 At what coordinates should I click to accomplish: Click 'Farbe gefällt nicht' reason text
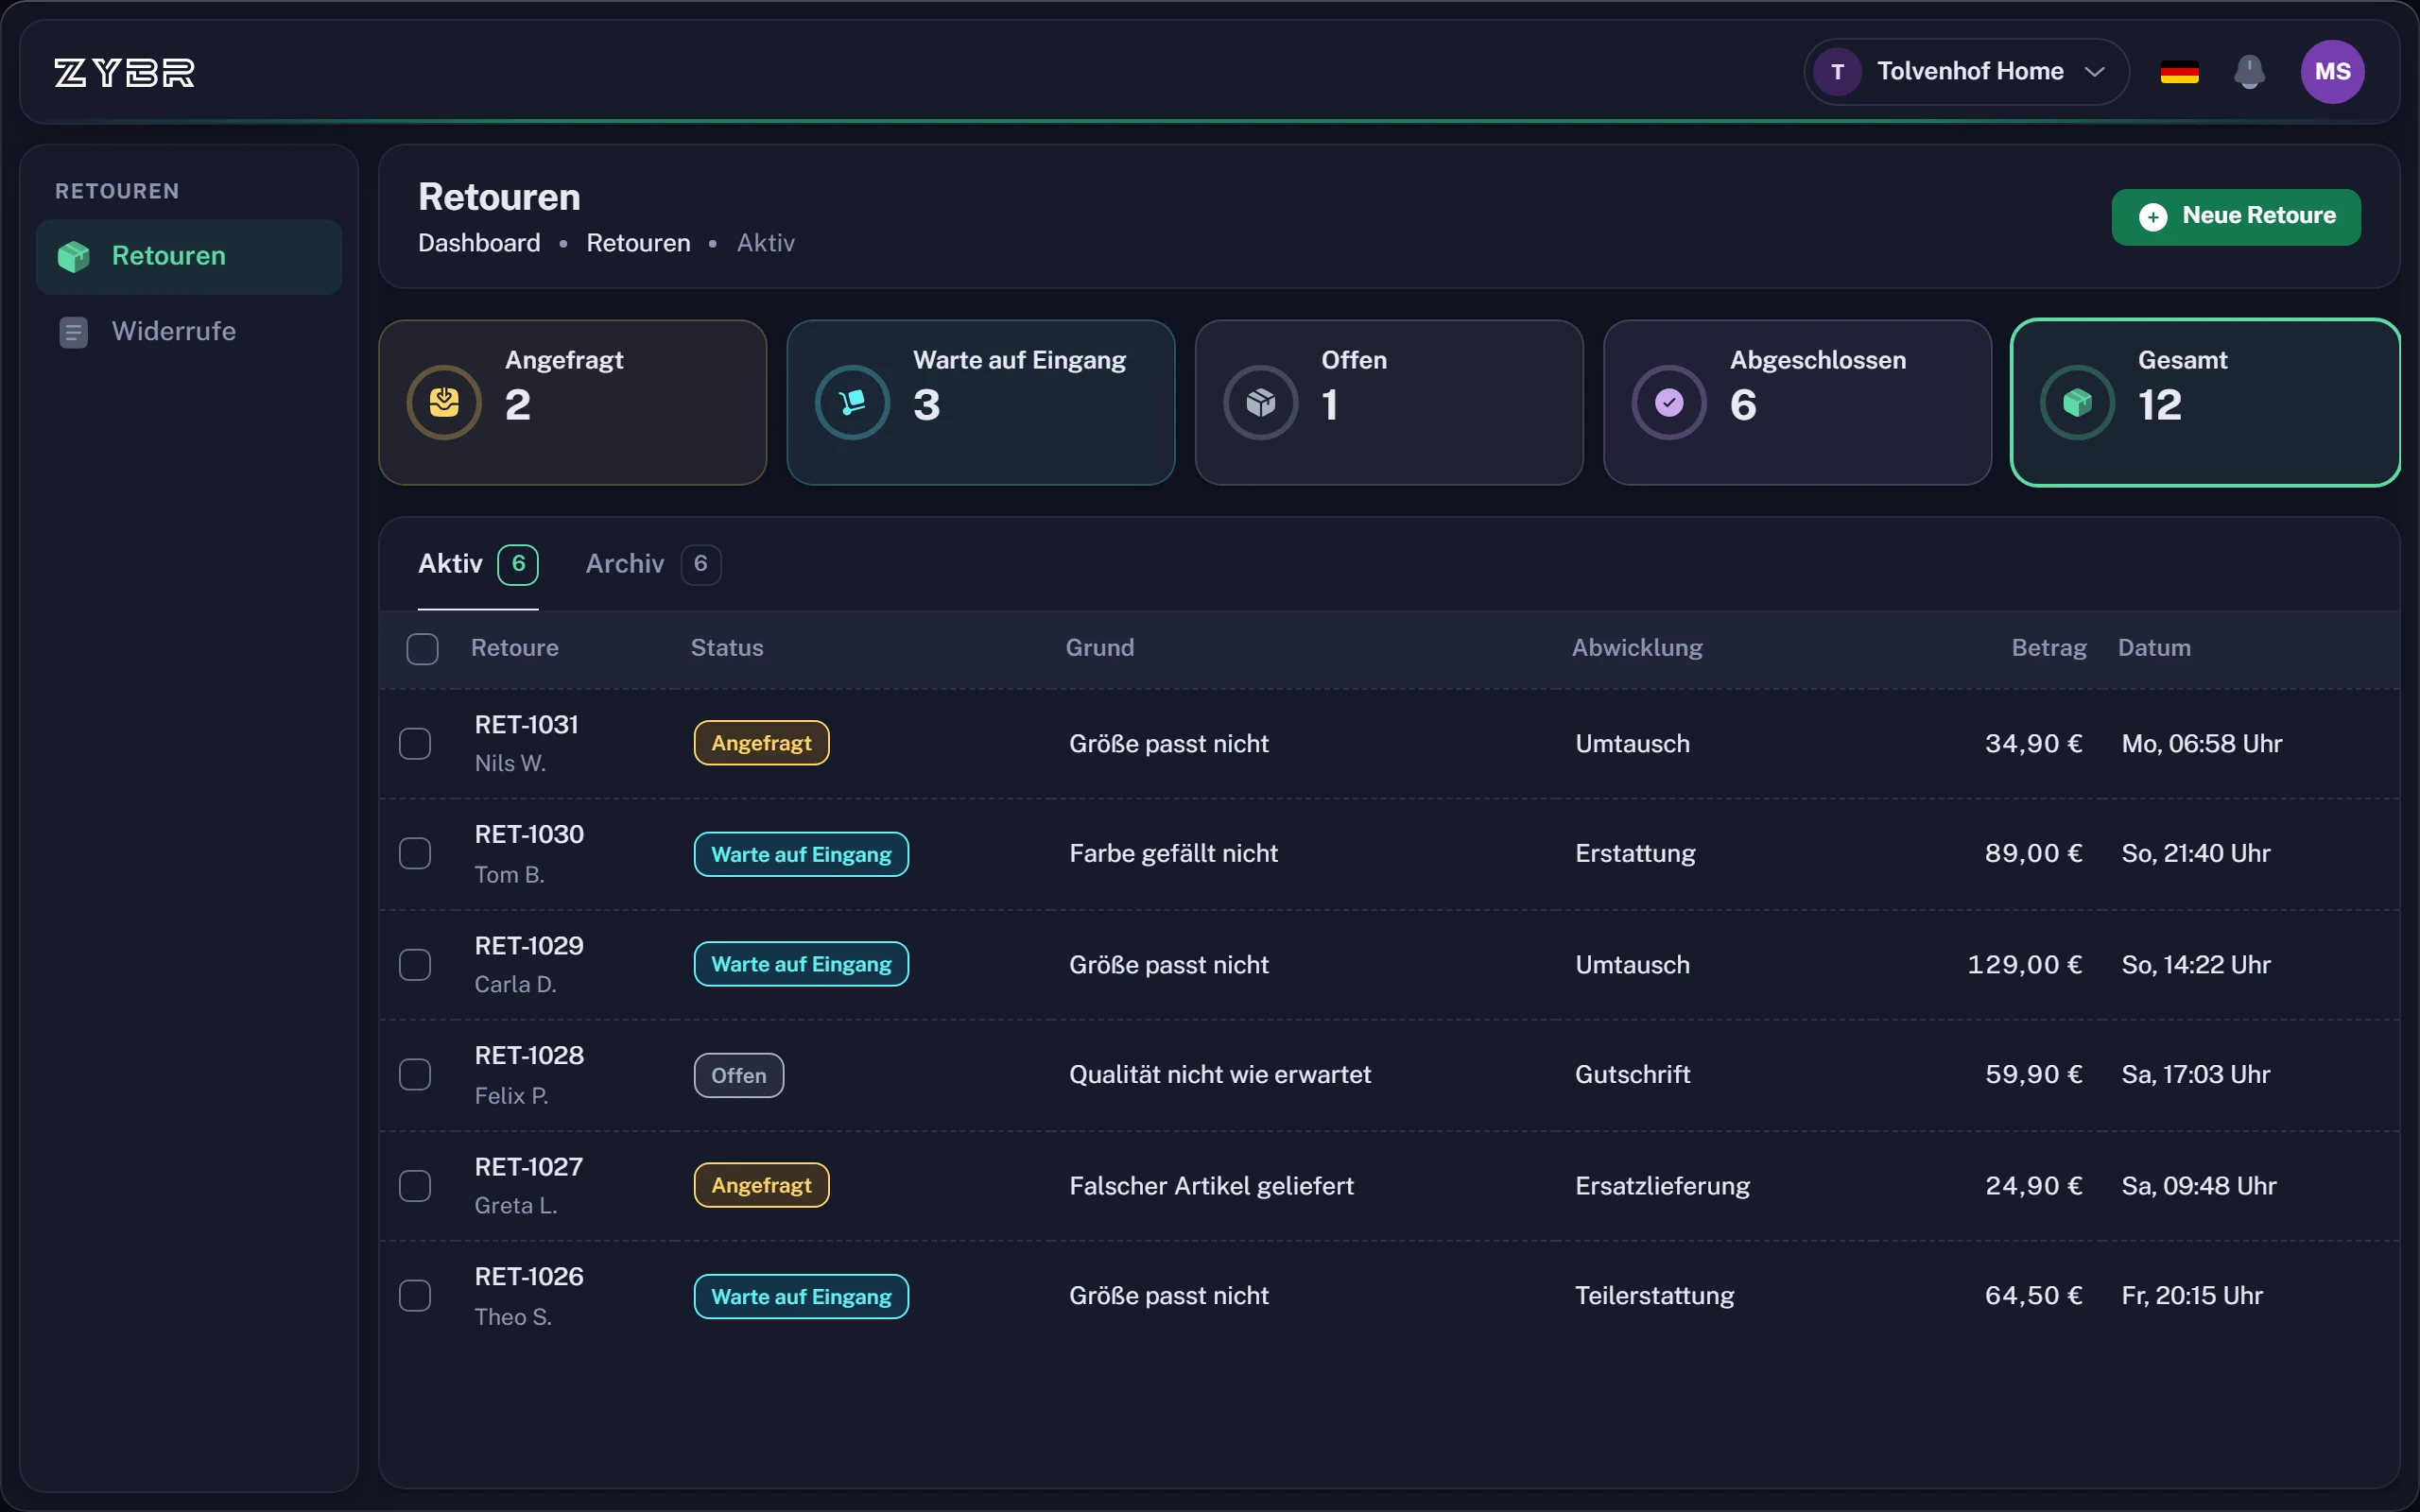1173,854
